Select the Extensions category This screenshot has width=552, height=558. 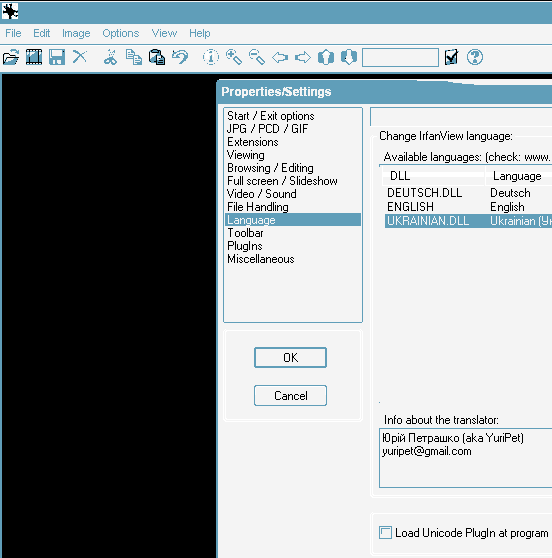coord(293,142)
